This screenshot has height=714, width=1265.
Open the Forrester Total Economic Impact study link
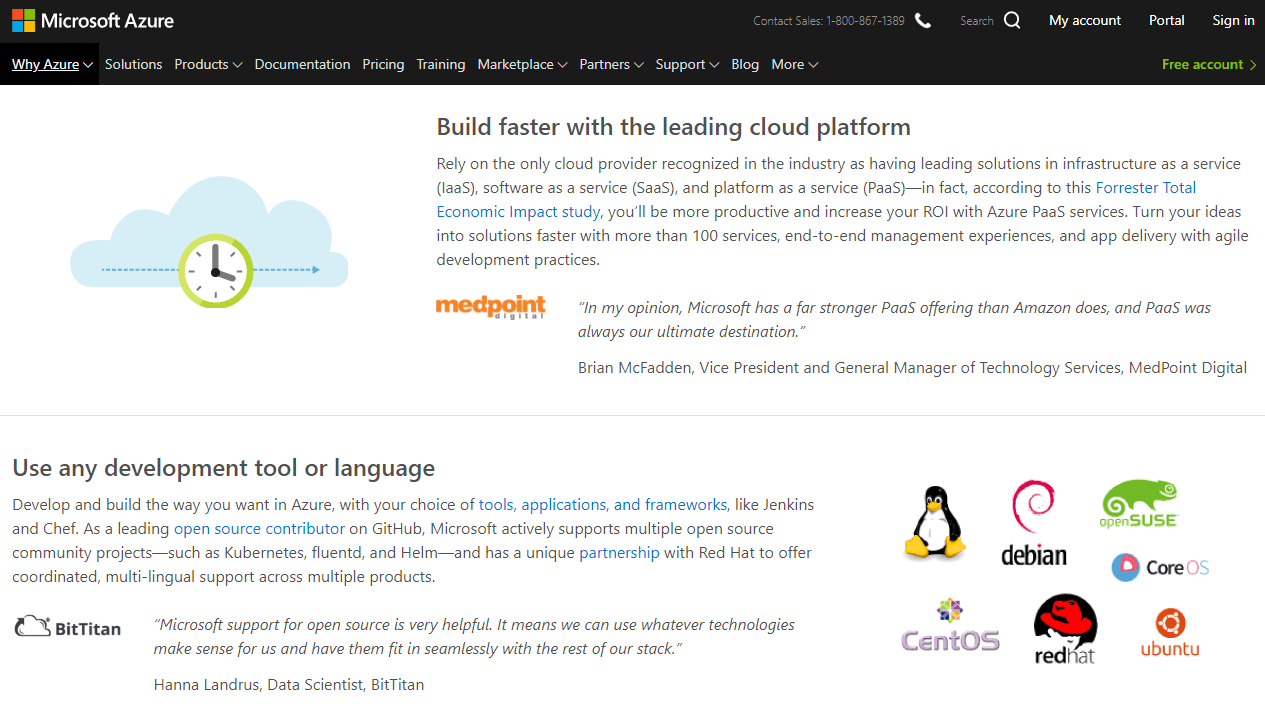[x=816, y=200]
